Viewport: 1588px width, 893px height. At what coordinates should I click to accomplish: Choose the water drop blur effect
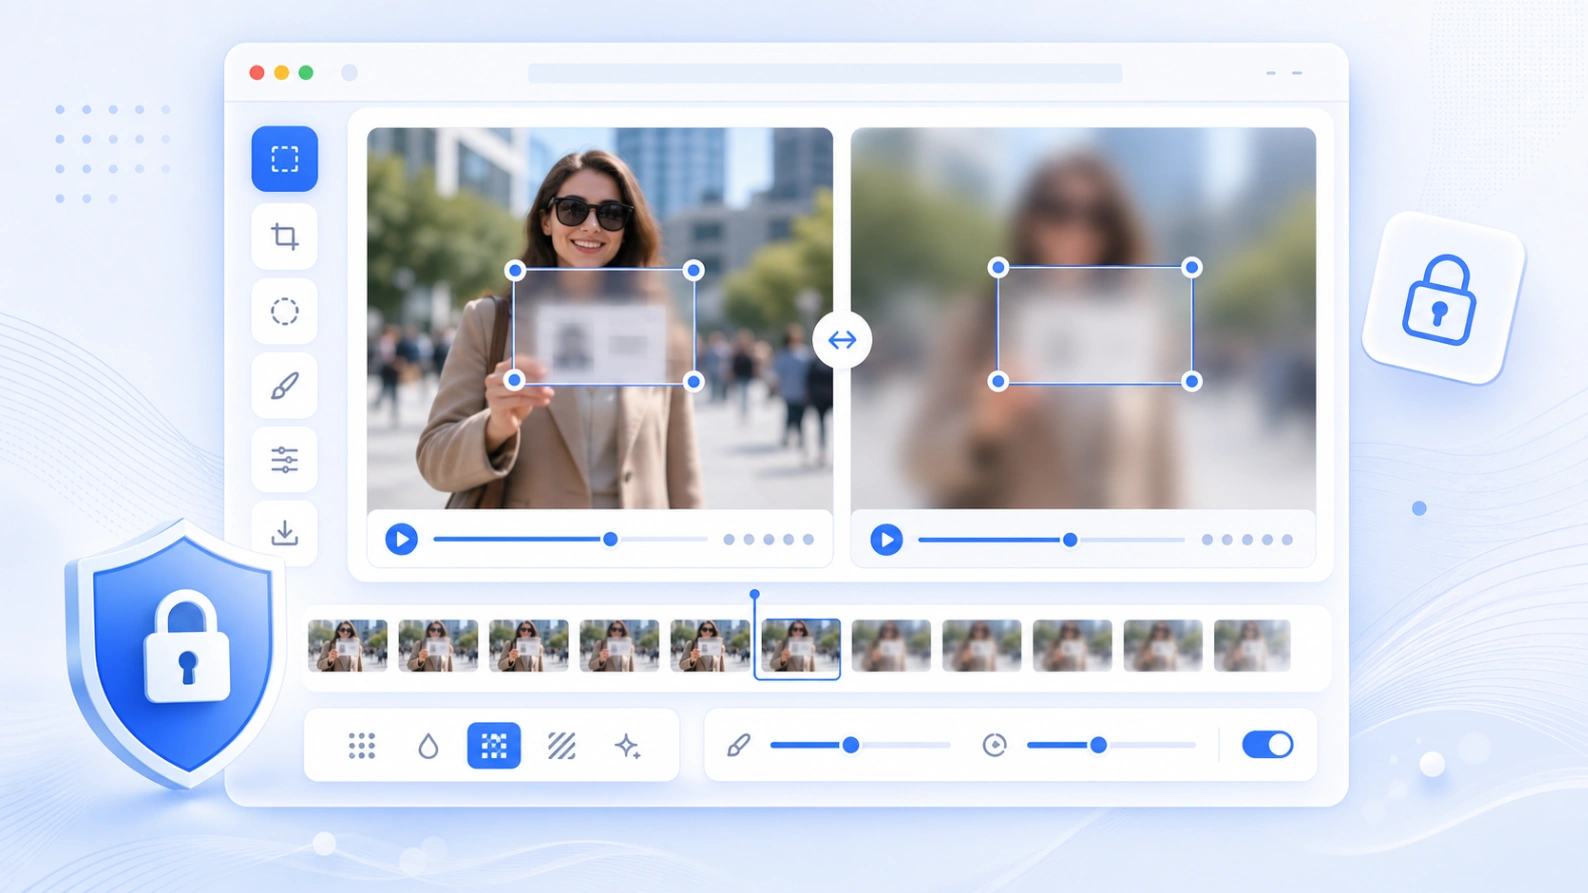(x=428, y=745)
